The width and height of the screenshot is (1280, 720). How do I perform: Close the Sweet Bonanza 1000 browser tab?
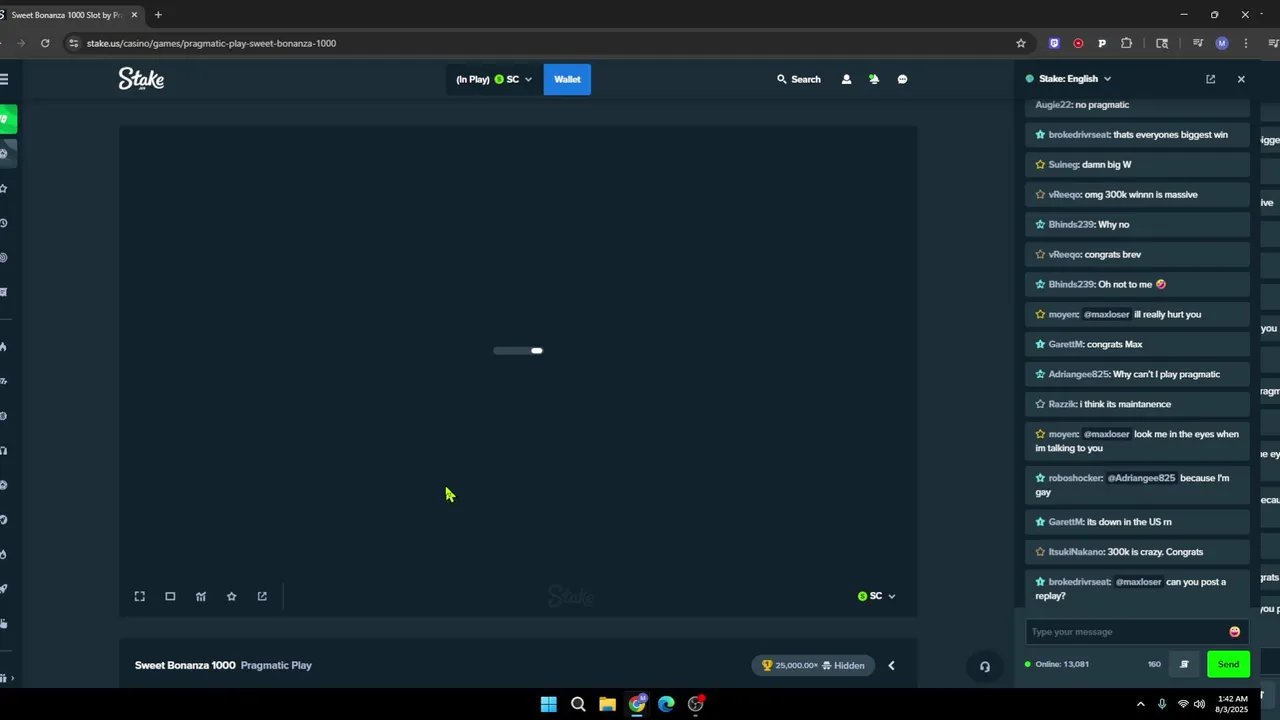coord(134,15)
